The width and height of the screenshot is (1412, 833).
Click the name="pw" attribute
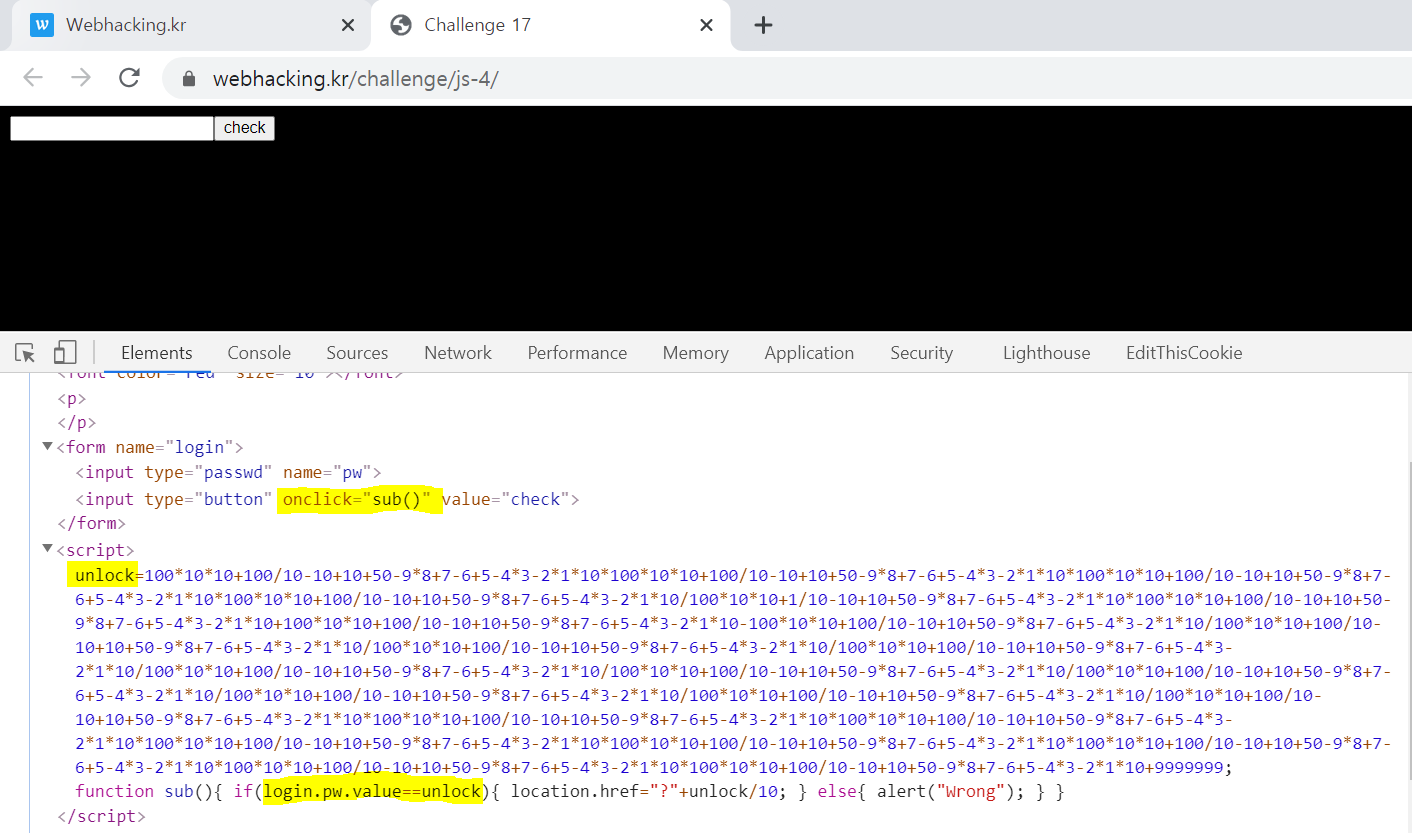[327, 472]
